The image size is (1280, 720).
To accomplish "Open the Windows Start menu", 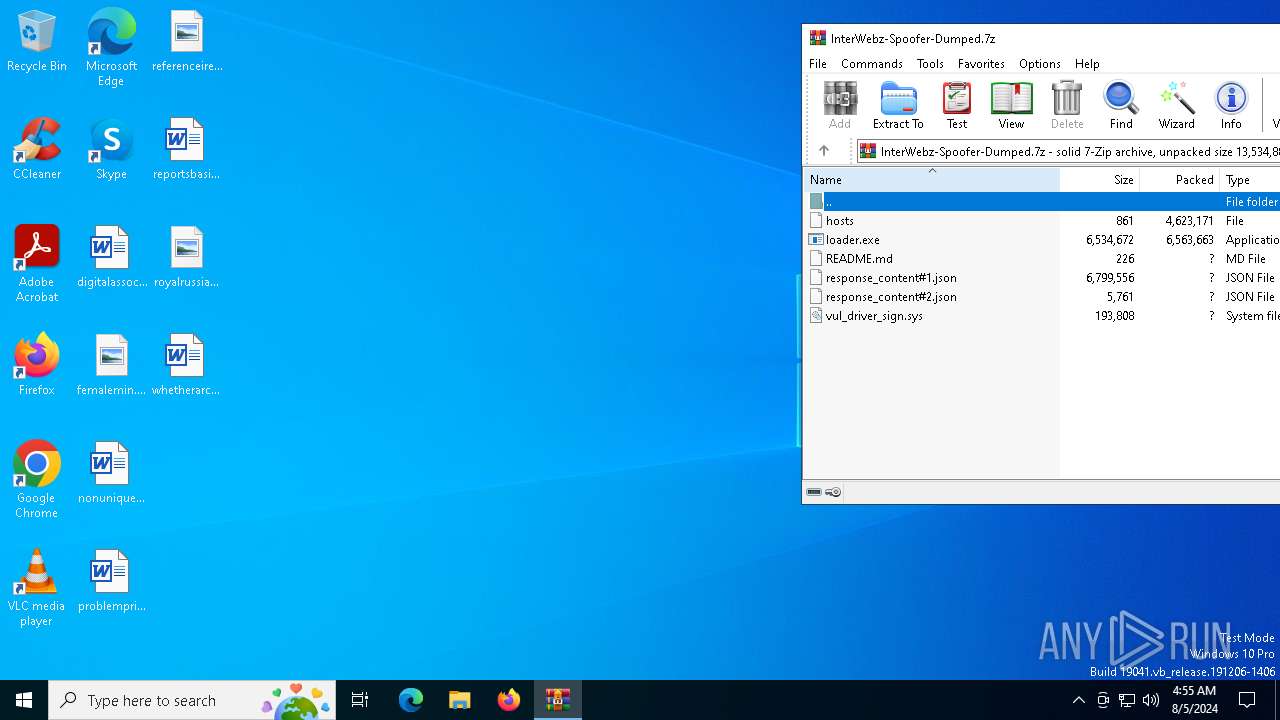I will click(24, 700).
